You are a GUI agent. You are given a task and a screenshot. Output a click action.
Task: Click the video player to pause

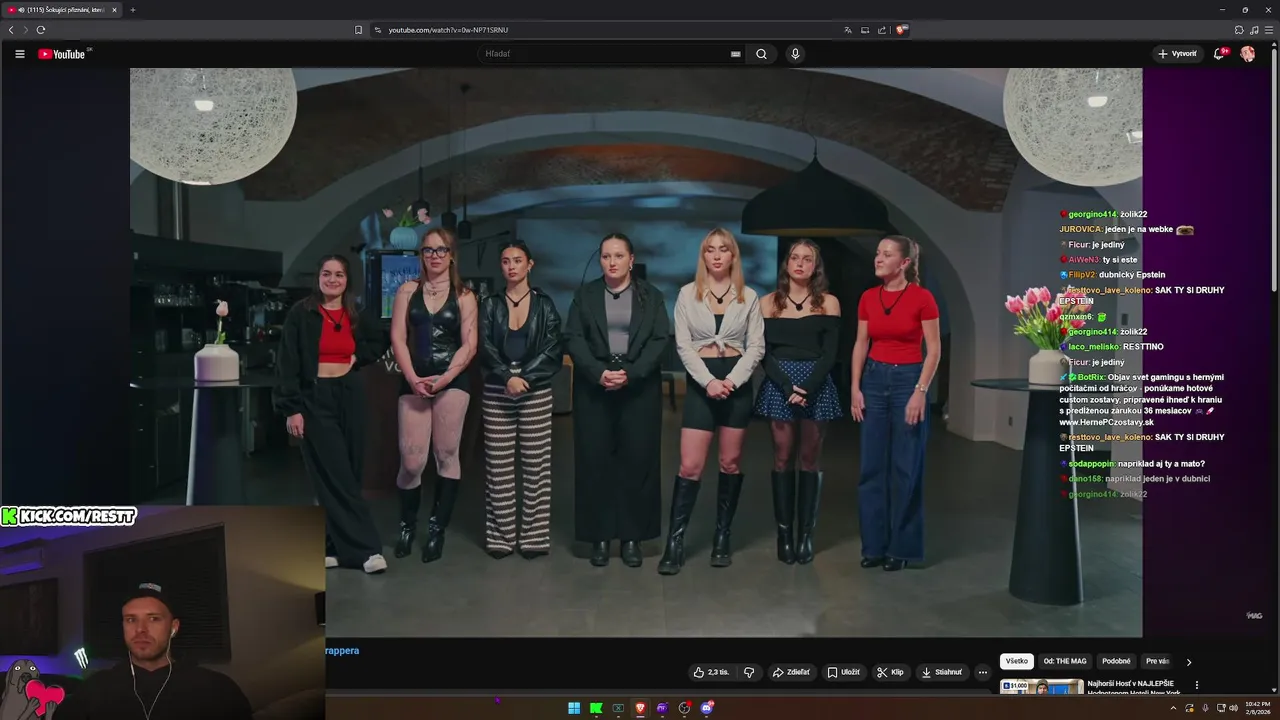coord(636,352)
